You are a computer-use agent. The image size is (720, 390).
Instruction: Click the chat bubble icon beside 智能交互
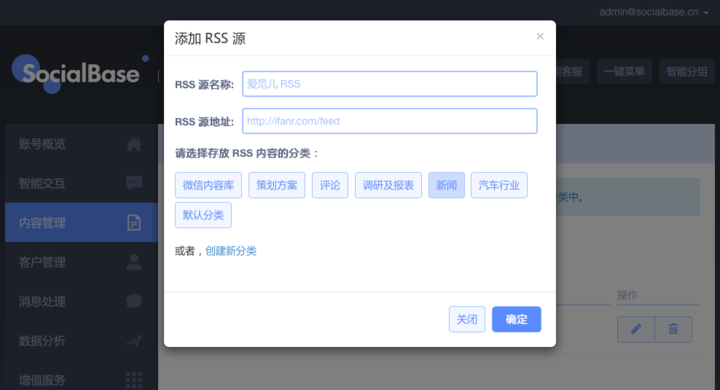coord(134,183)
